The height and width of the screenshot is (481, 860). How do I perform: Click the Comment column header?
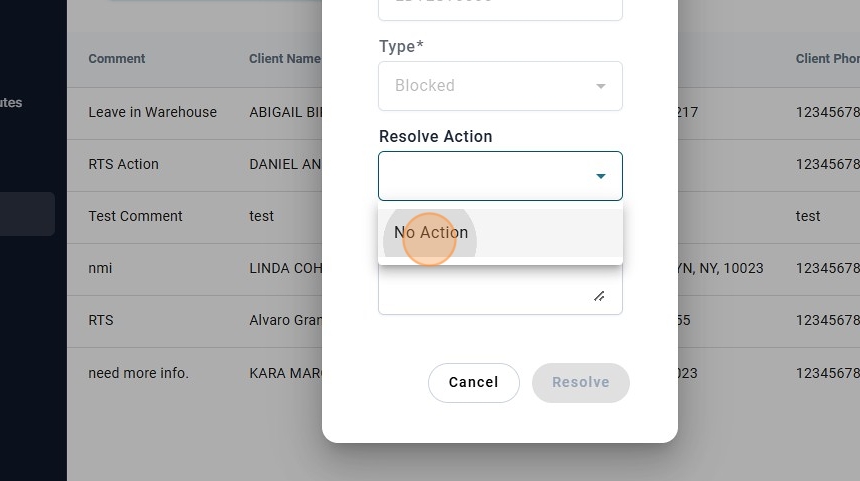(x=117, y=59)
